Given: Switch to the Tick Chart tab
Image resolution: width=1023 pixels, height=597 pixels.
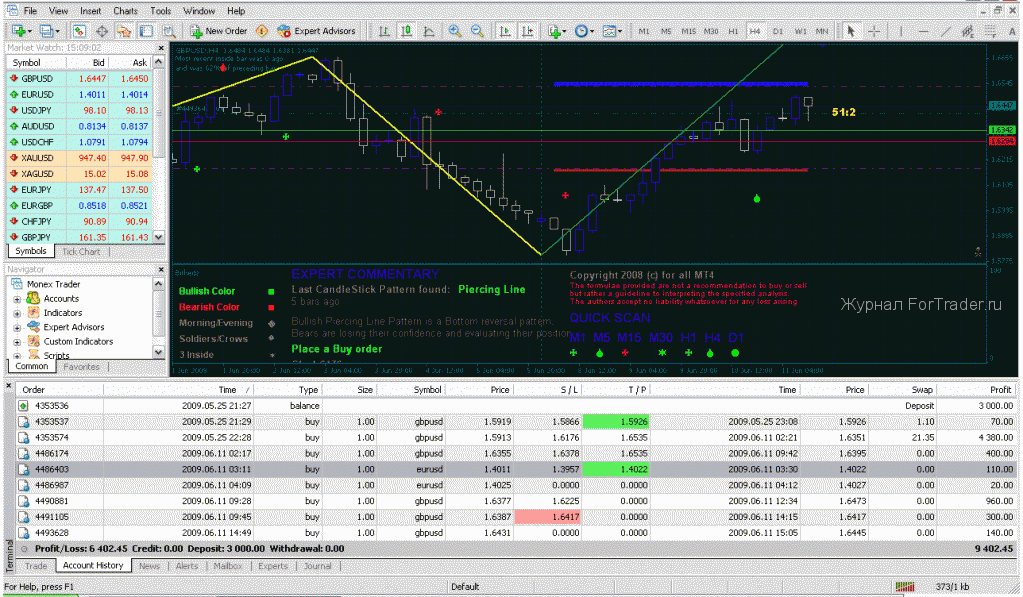Looking at the screenshot, I should [x=81, y=251].
